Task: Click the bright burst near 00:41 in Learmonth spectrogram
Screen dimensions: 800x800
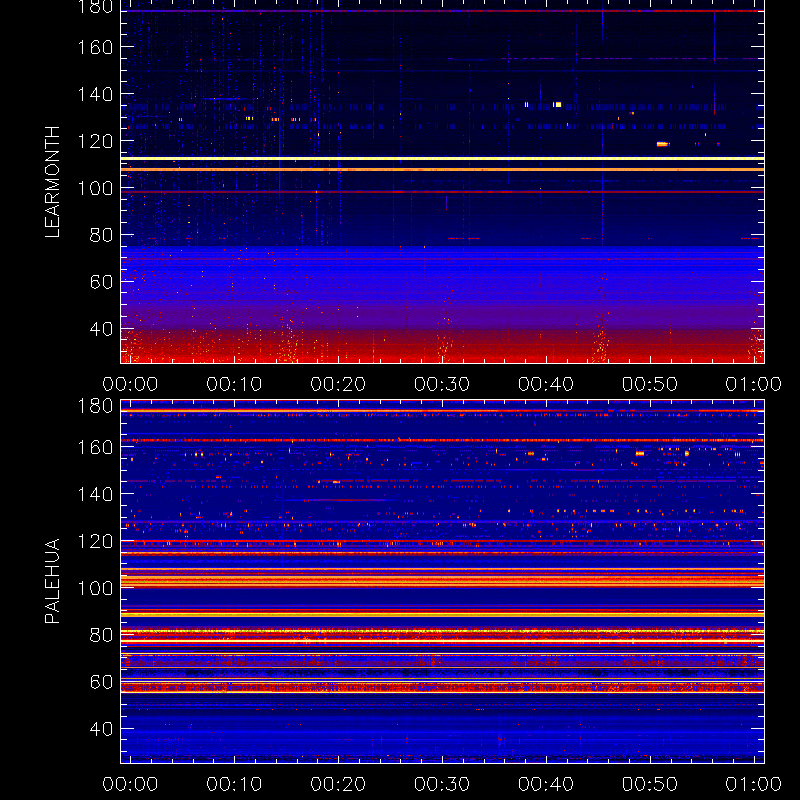Action: click(557, 105)
